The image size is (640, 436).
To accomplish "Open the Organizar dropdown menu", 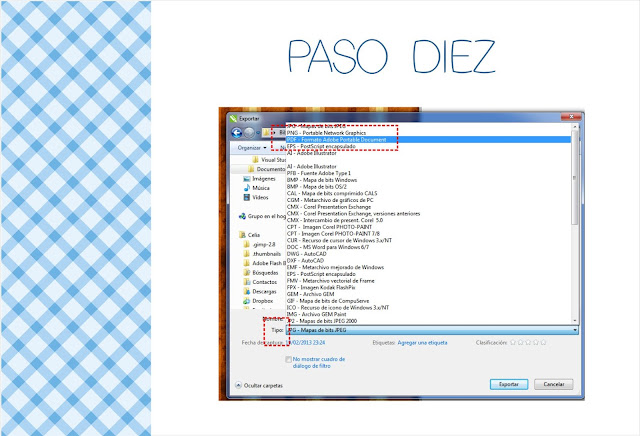I will click(x=252, y=147).
